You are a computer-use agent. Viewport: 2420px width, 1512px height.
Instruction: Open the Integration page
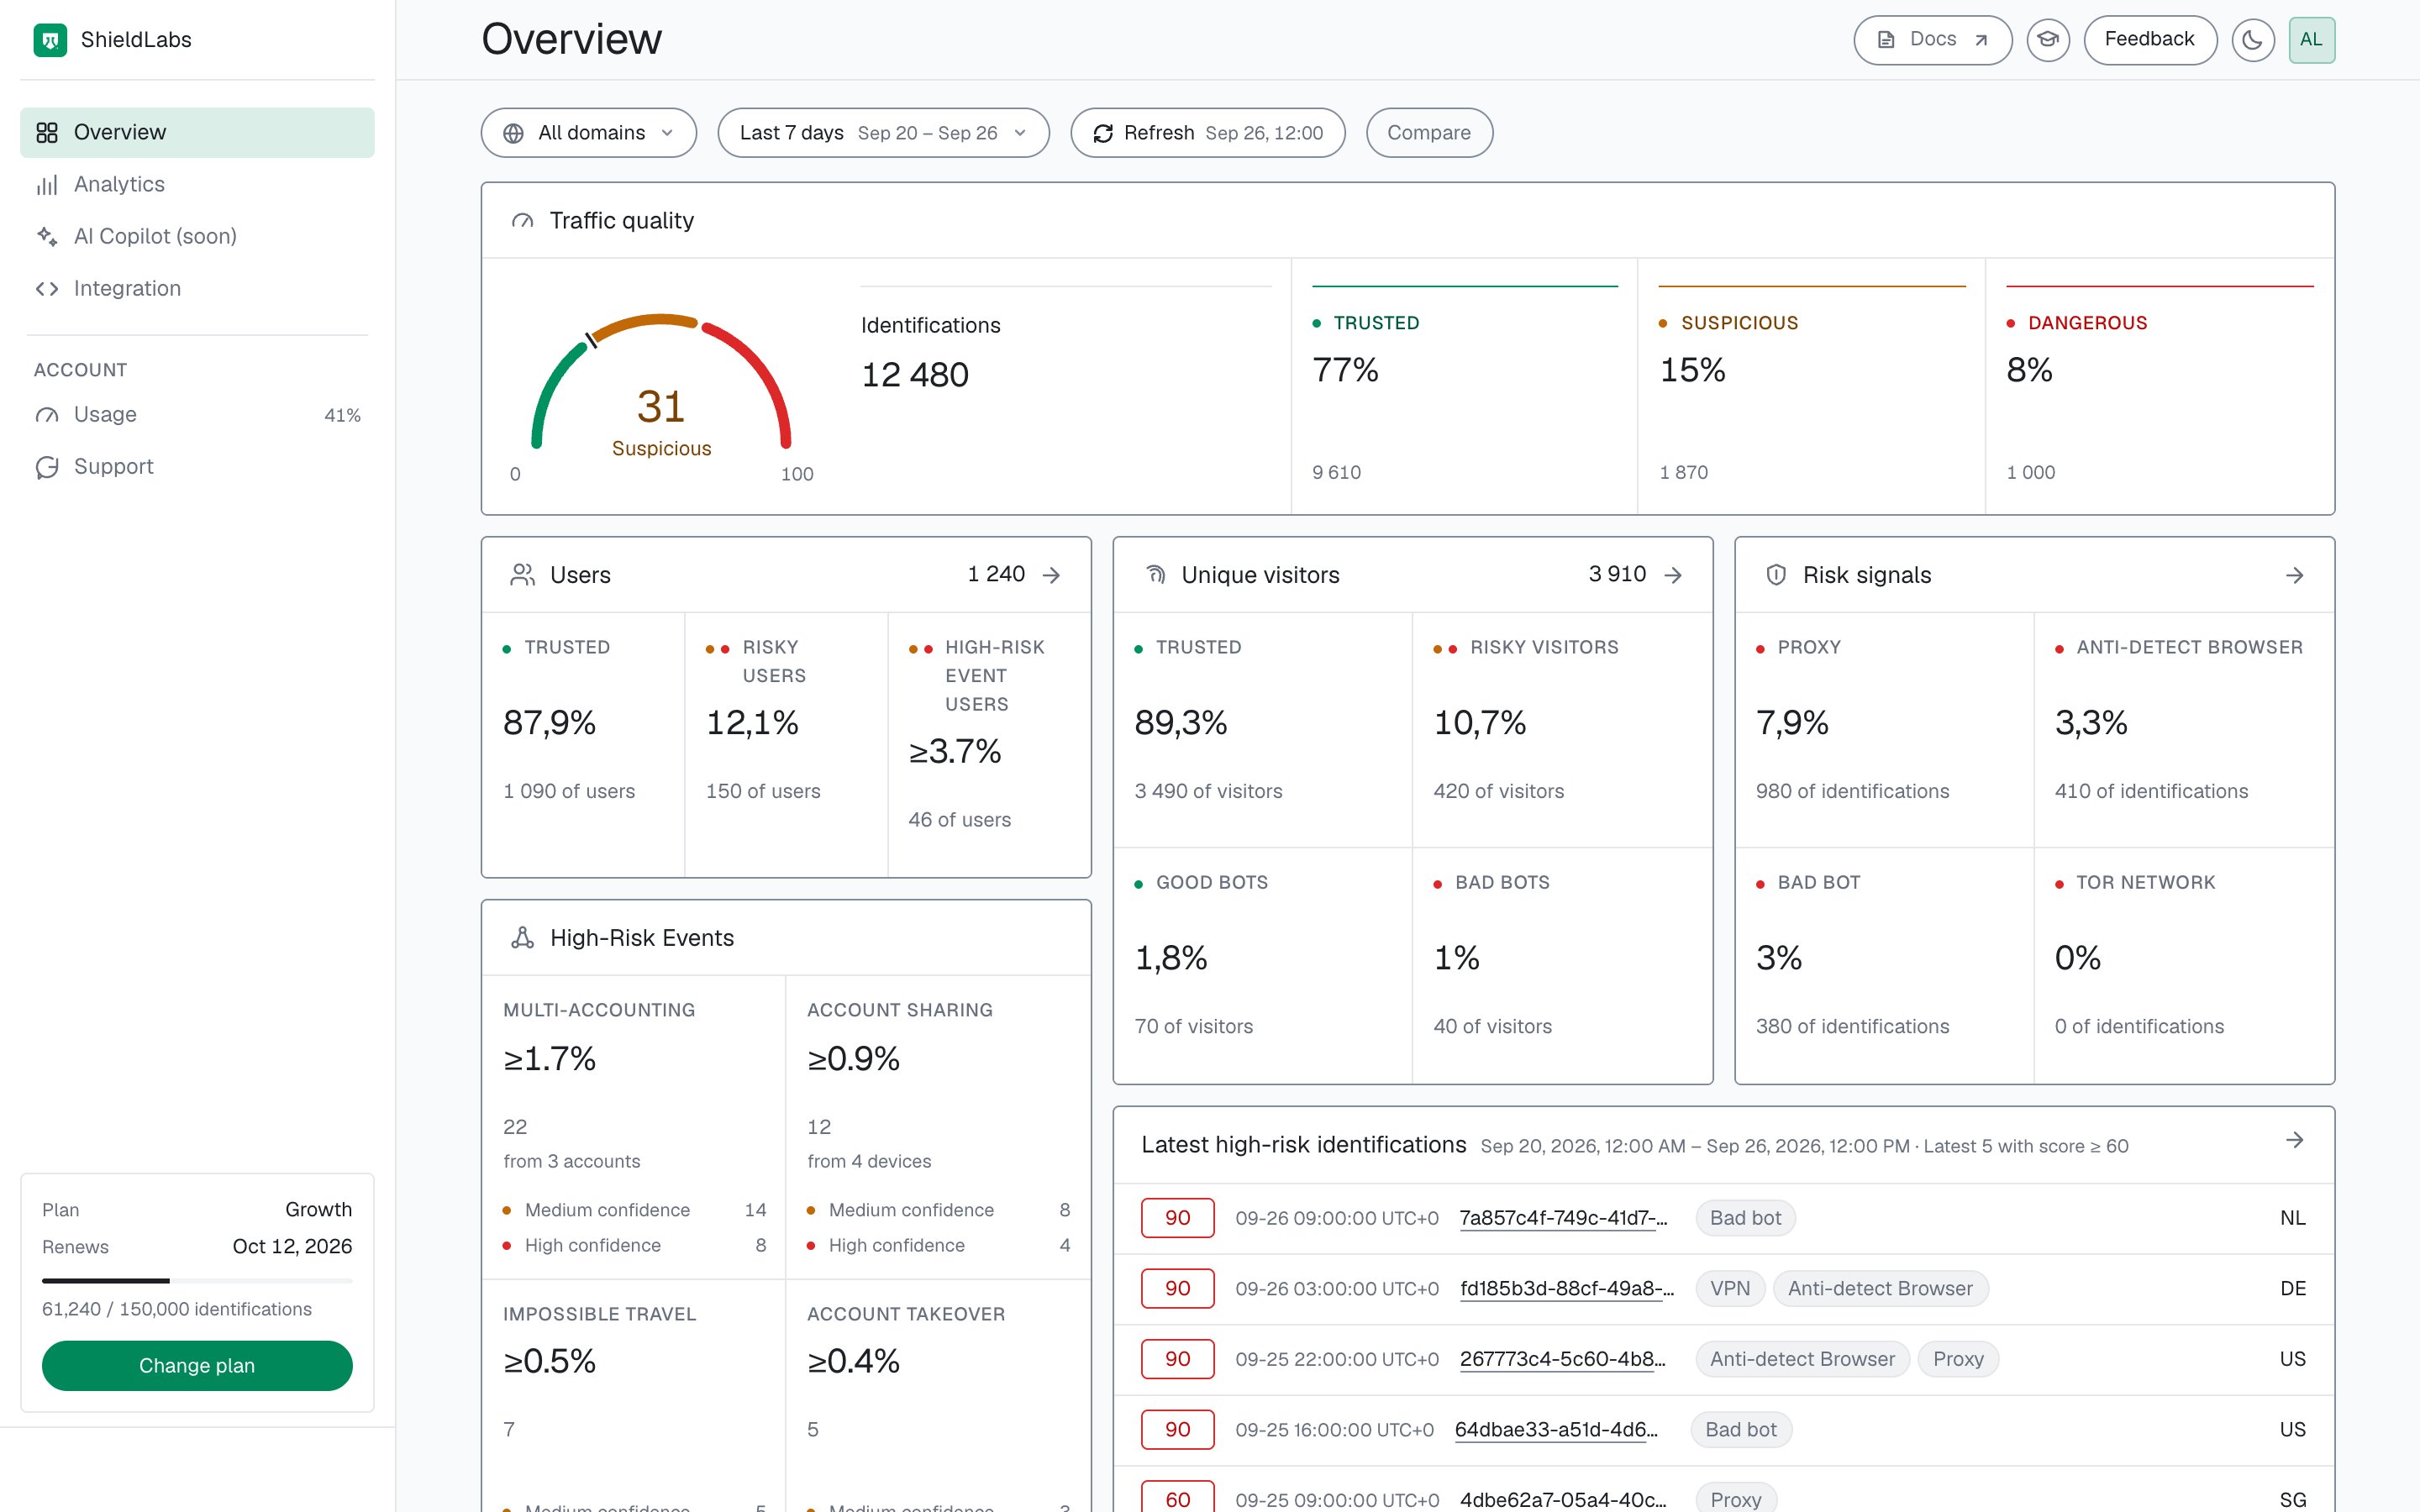point(197,288)
